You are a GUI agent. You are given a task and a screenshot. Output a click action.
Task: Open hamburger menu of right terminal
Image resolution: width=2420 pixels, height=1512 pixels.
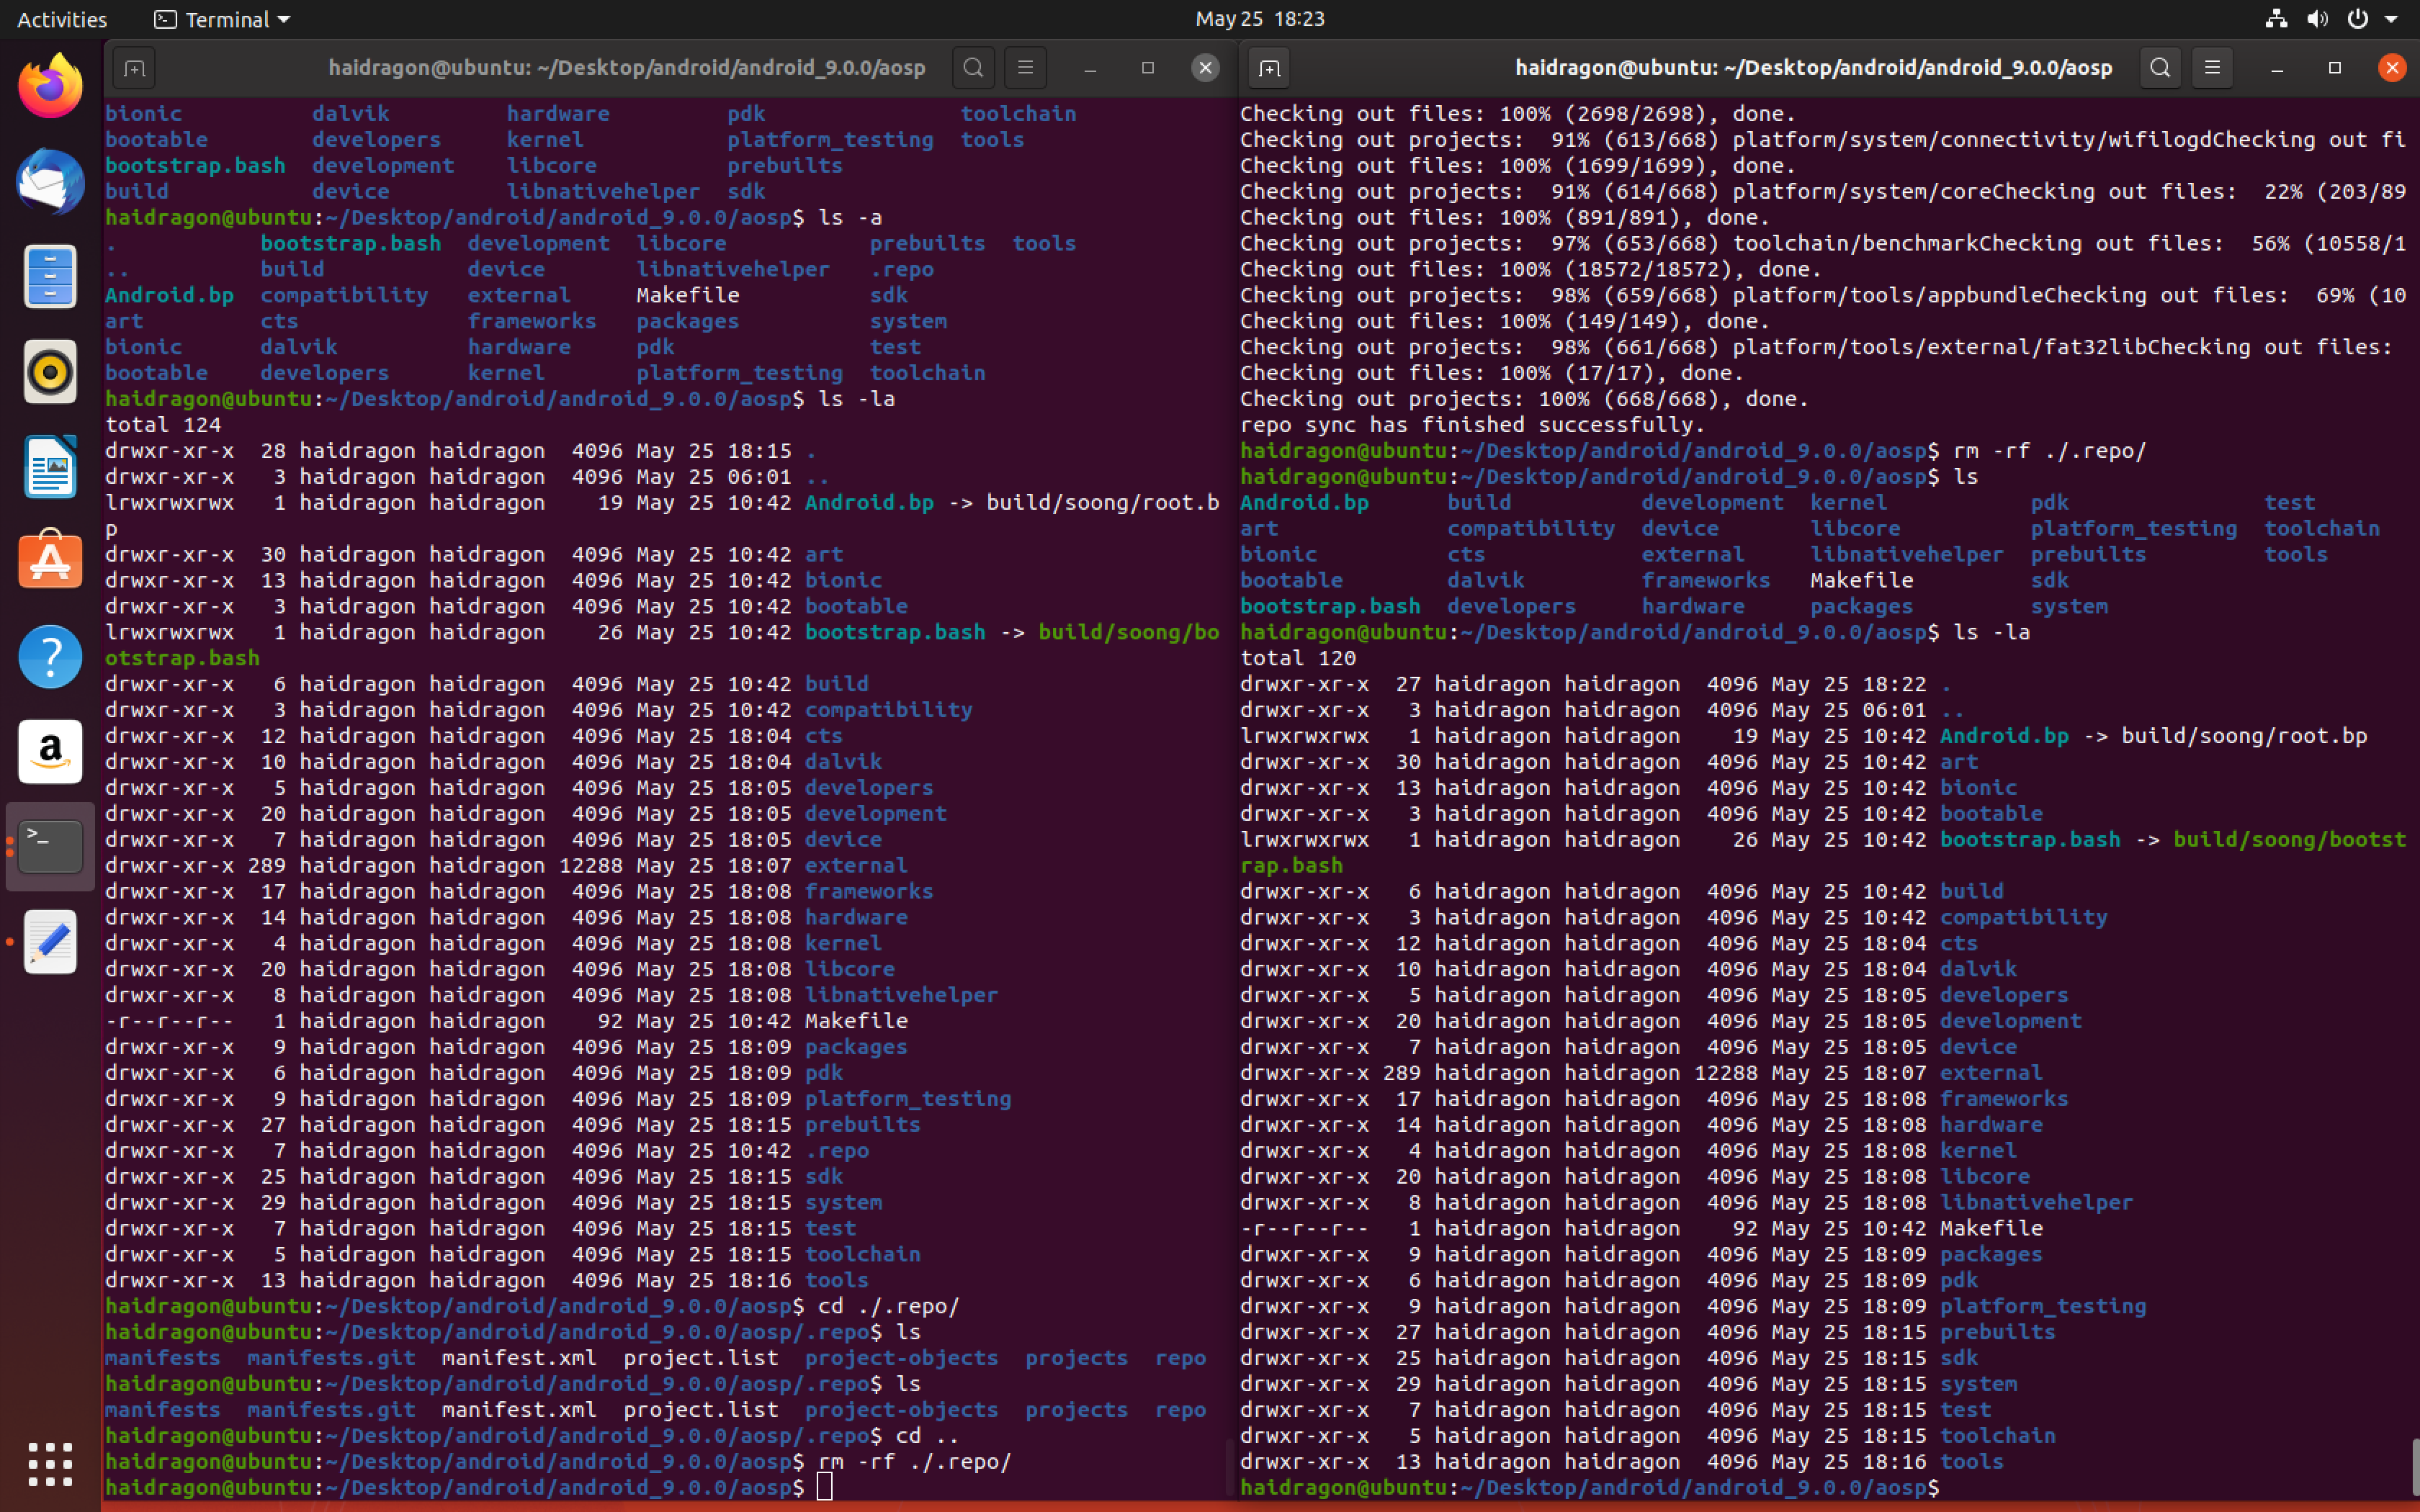2212,68
